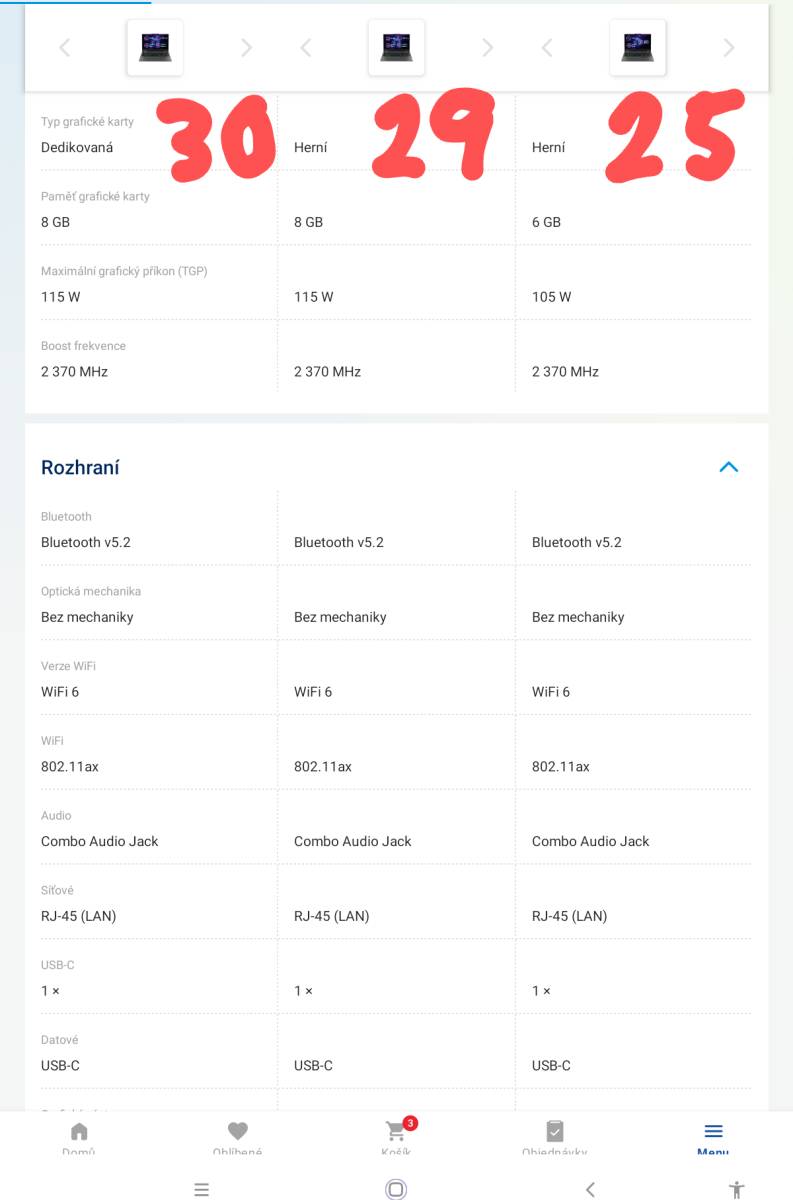The height and width of the screenshot is (1200, 793).
Task: Show next product in third column
Action: tap(729, 47)
